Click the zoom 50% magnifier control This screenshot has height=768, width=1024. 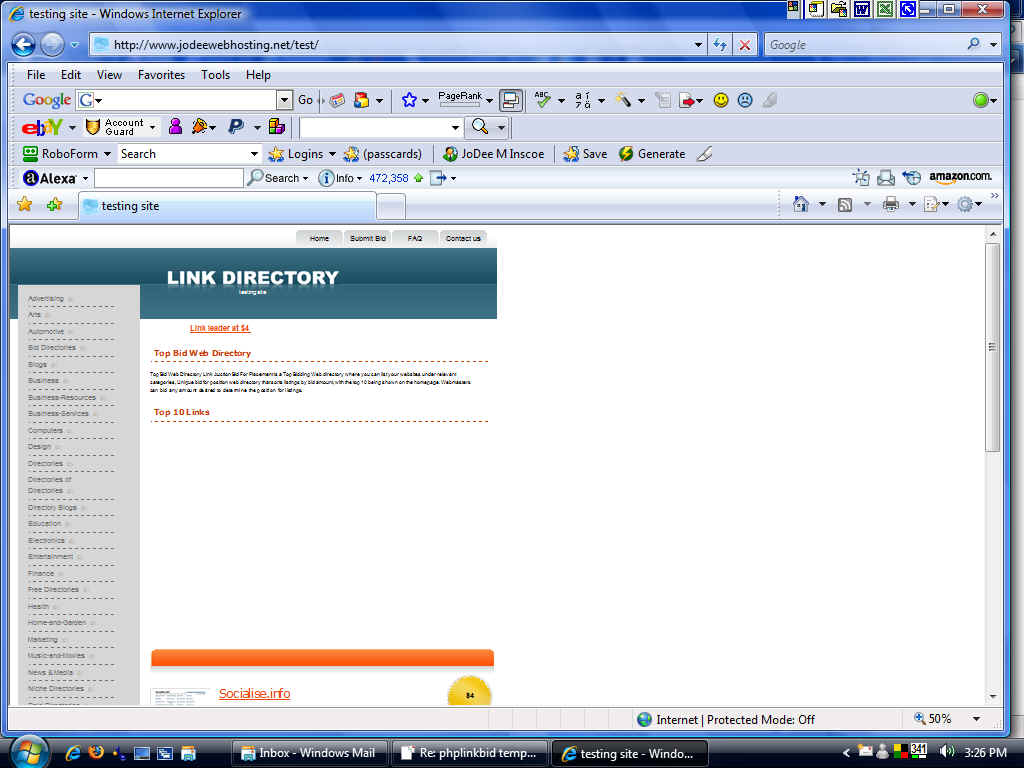point(933,719)
